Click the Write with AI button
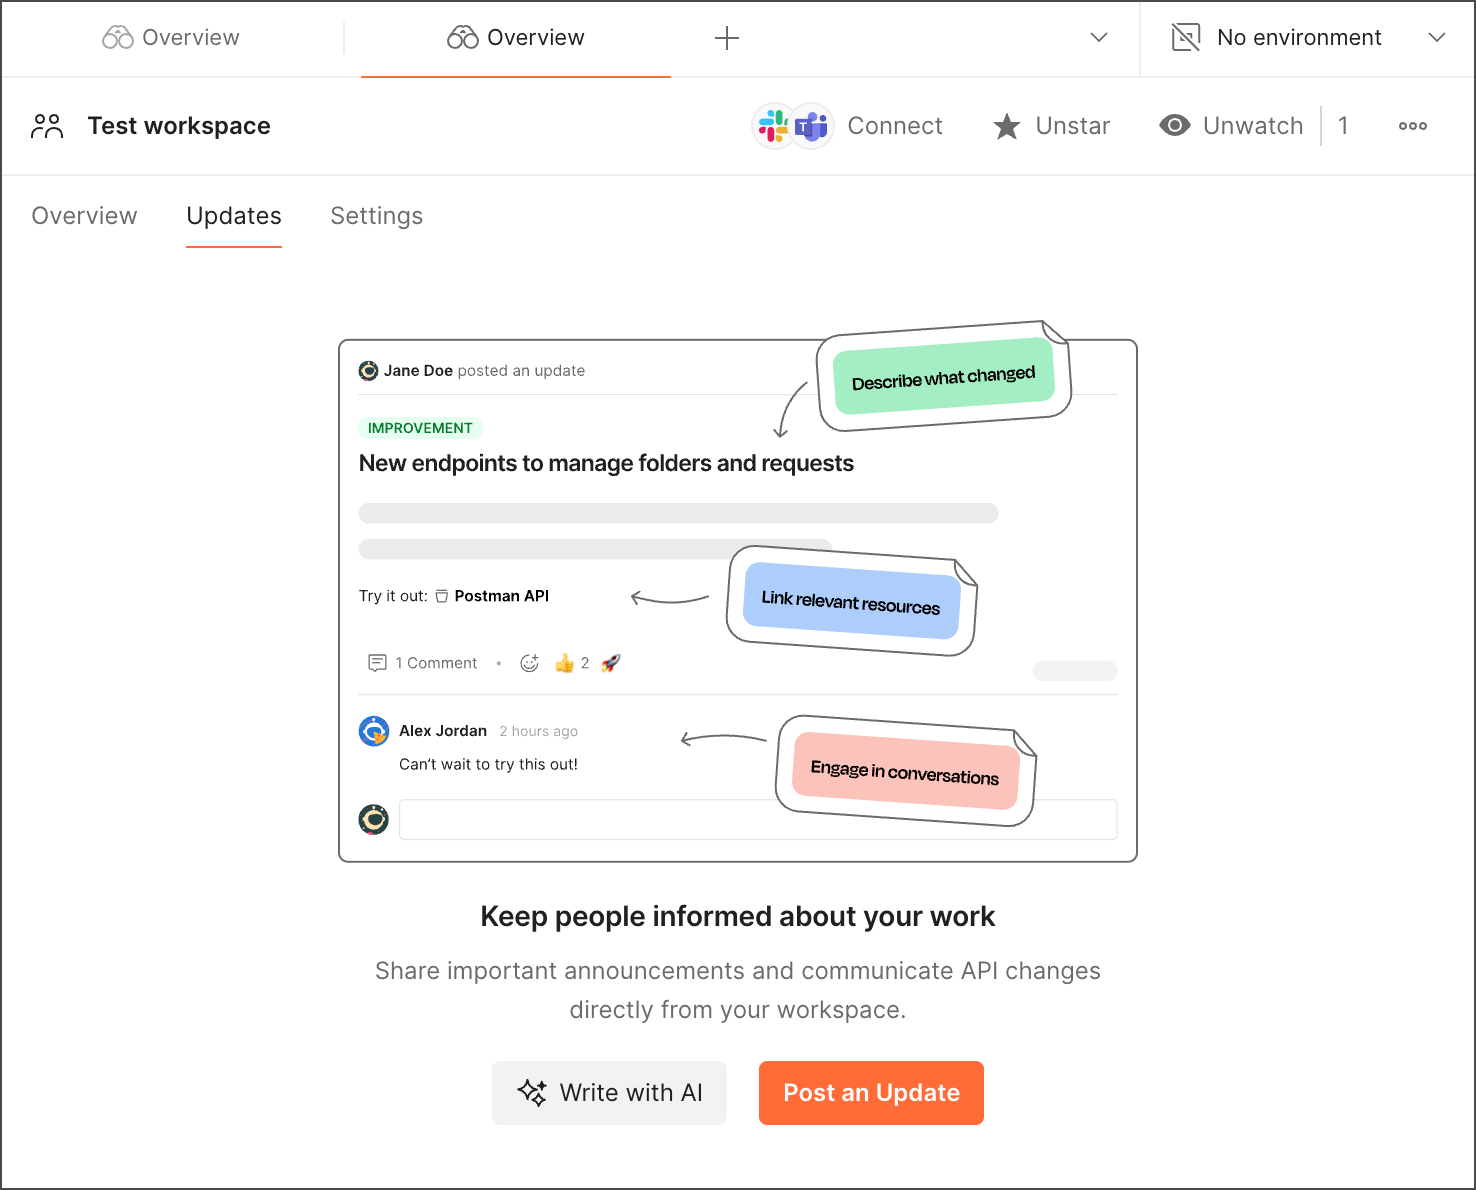This screenshot has height=1190, width=1476. point(609,1093)
